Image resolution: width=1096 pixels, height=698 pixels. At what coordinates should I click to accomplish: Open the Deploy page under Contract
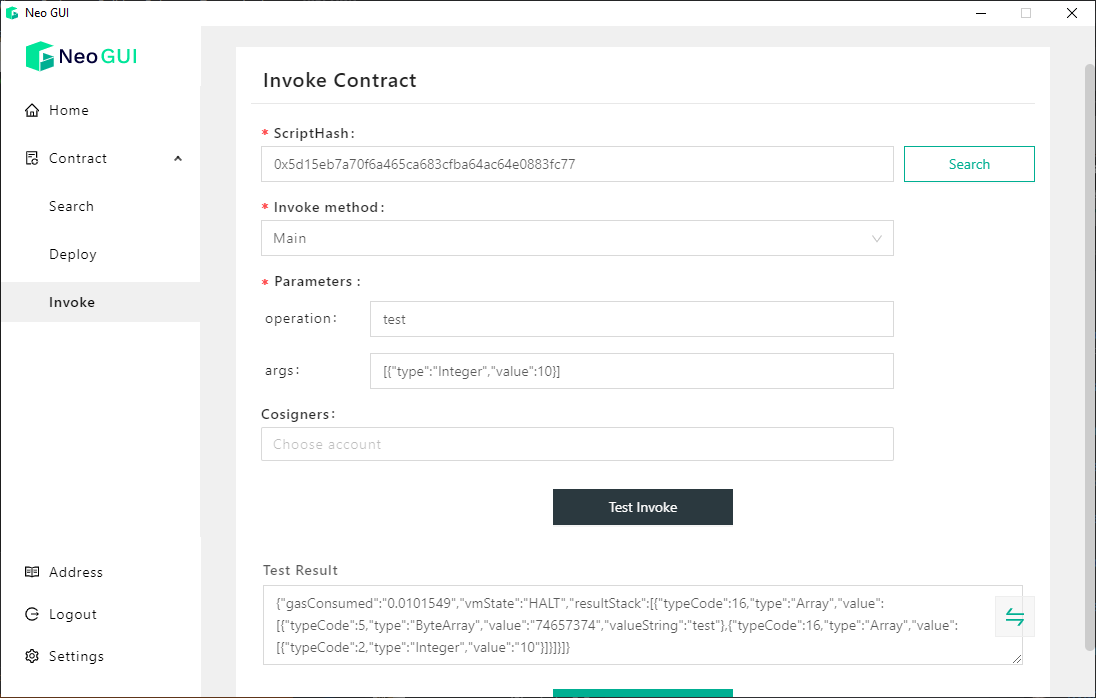coord(72,254)
